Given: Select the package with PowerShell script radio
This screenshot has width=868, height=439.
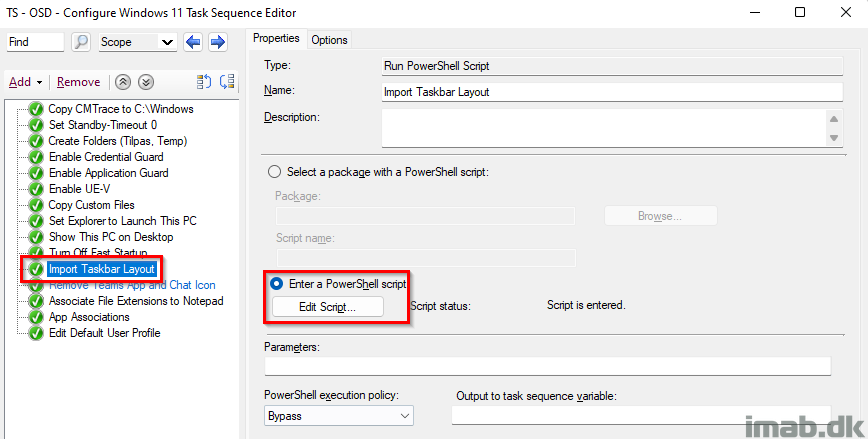Looking at the screenshot, I should click(274, 172).
